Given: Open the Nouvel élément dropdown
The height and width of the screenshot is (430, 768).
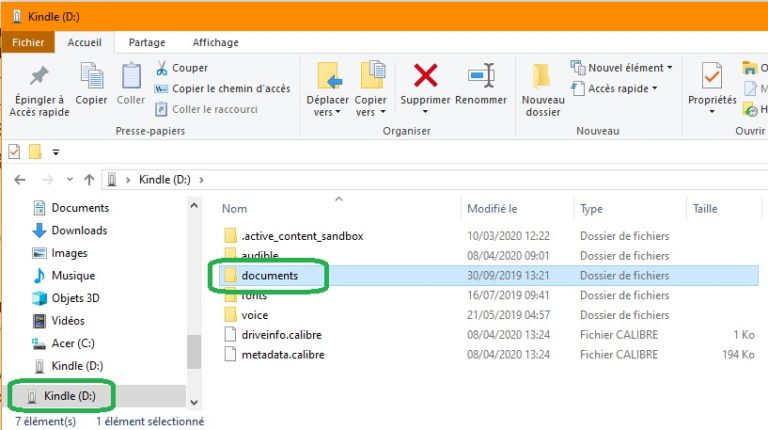Looking at the screenshot, I should pos(621,68).
